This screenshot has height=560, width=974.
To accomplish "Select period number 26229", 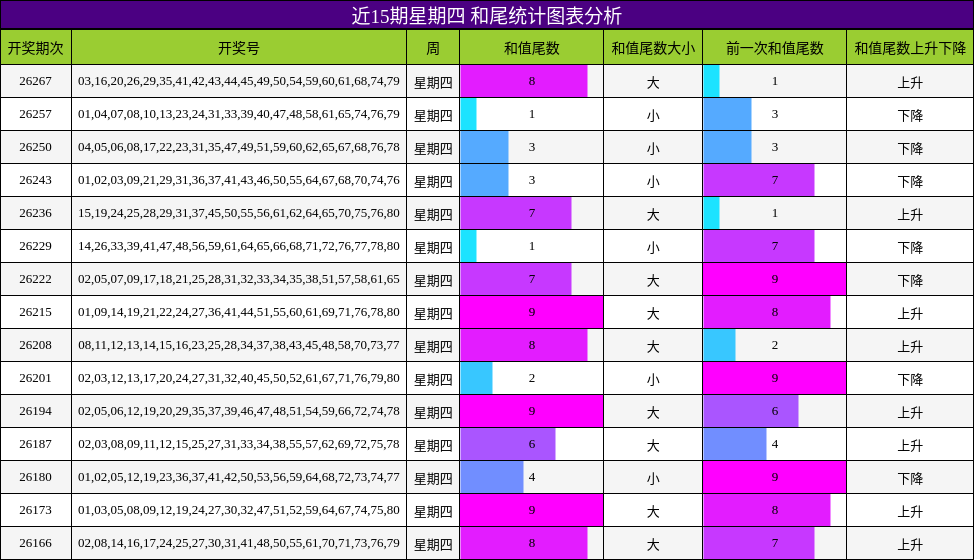I will click(x=35, y=246).
